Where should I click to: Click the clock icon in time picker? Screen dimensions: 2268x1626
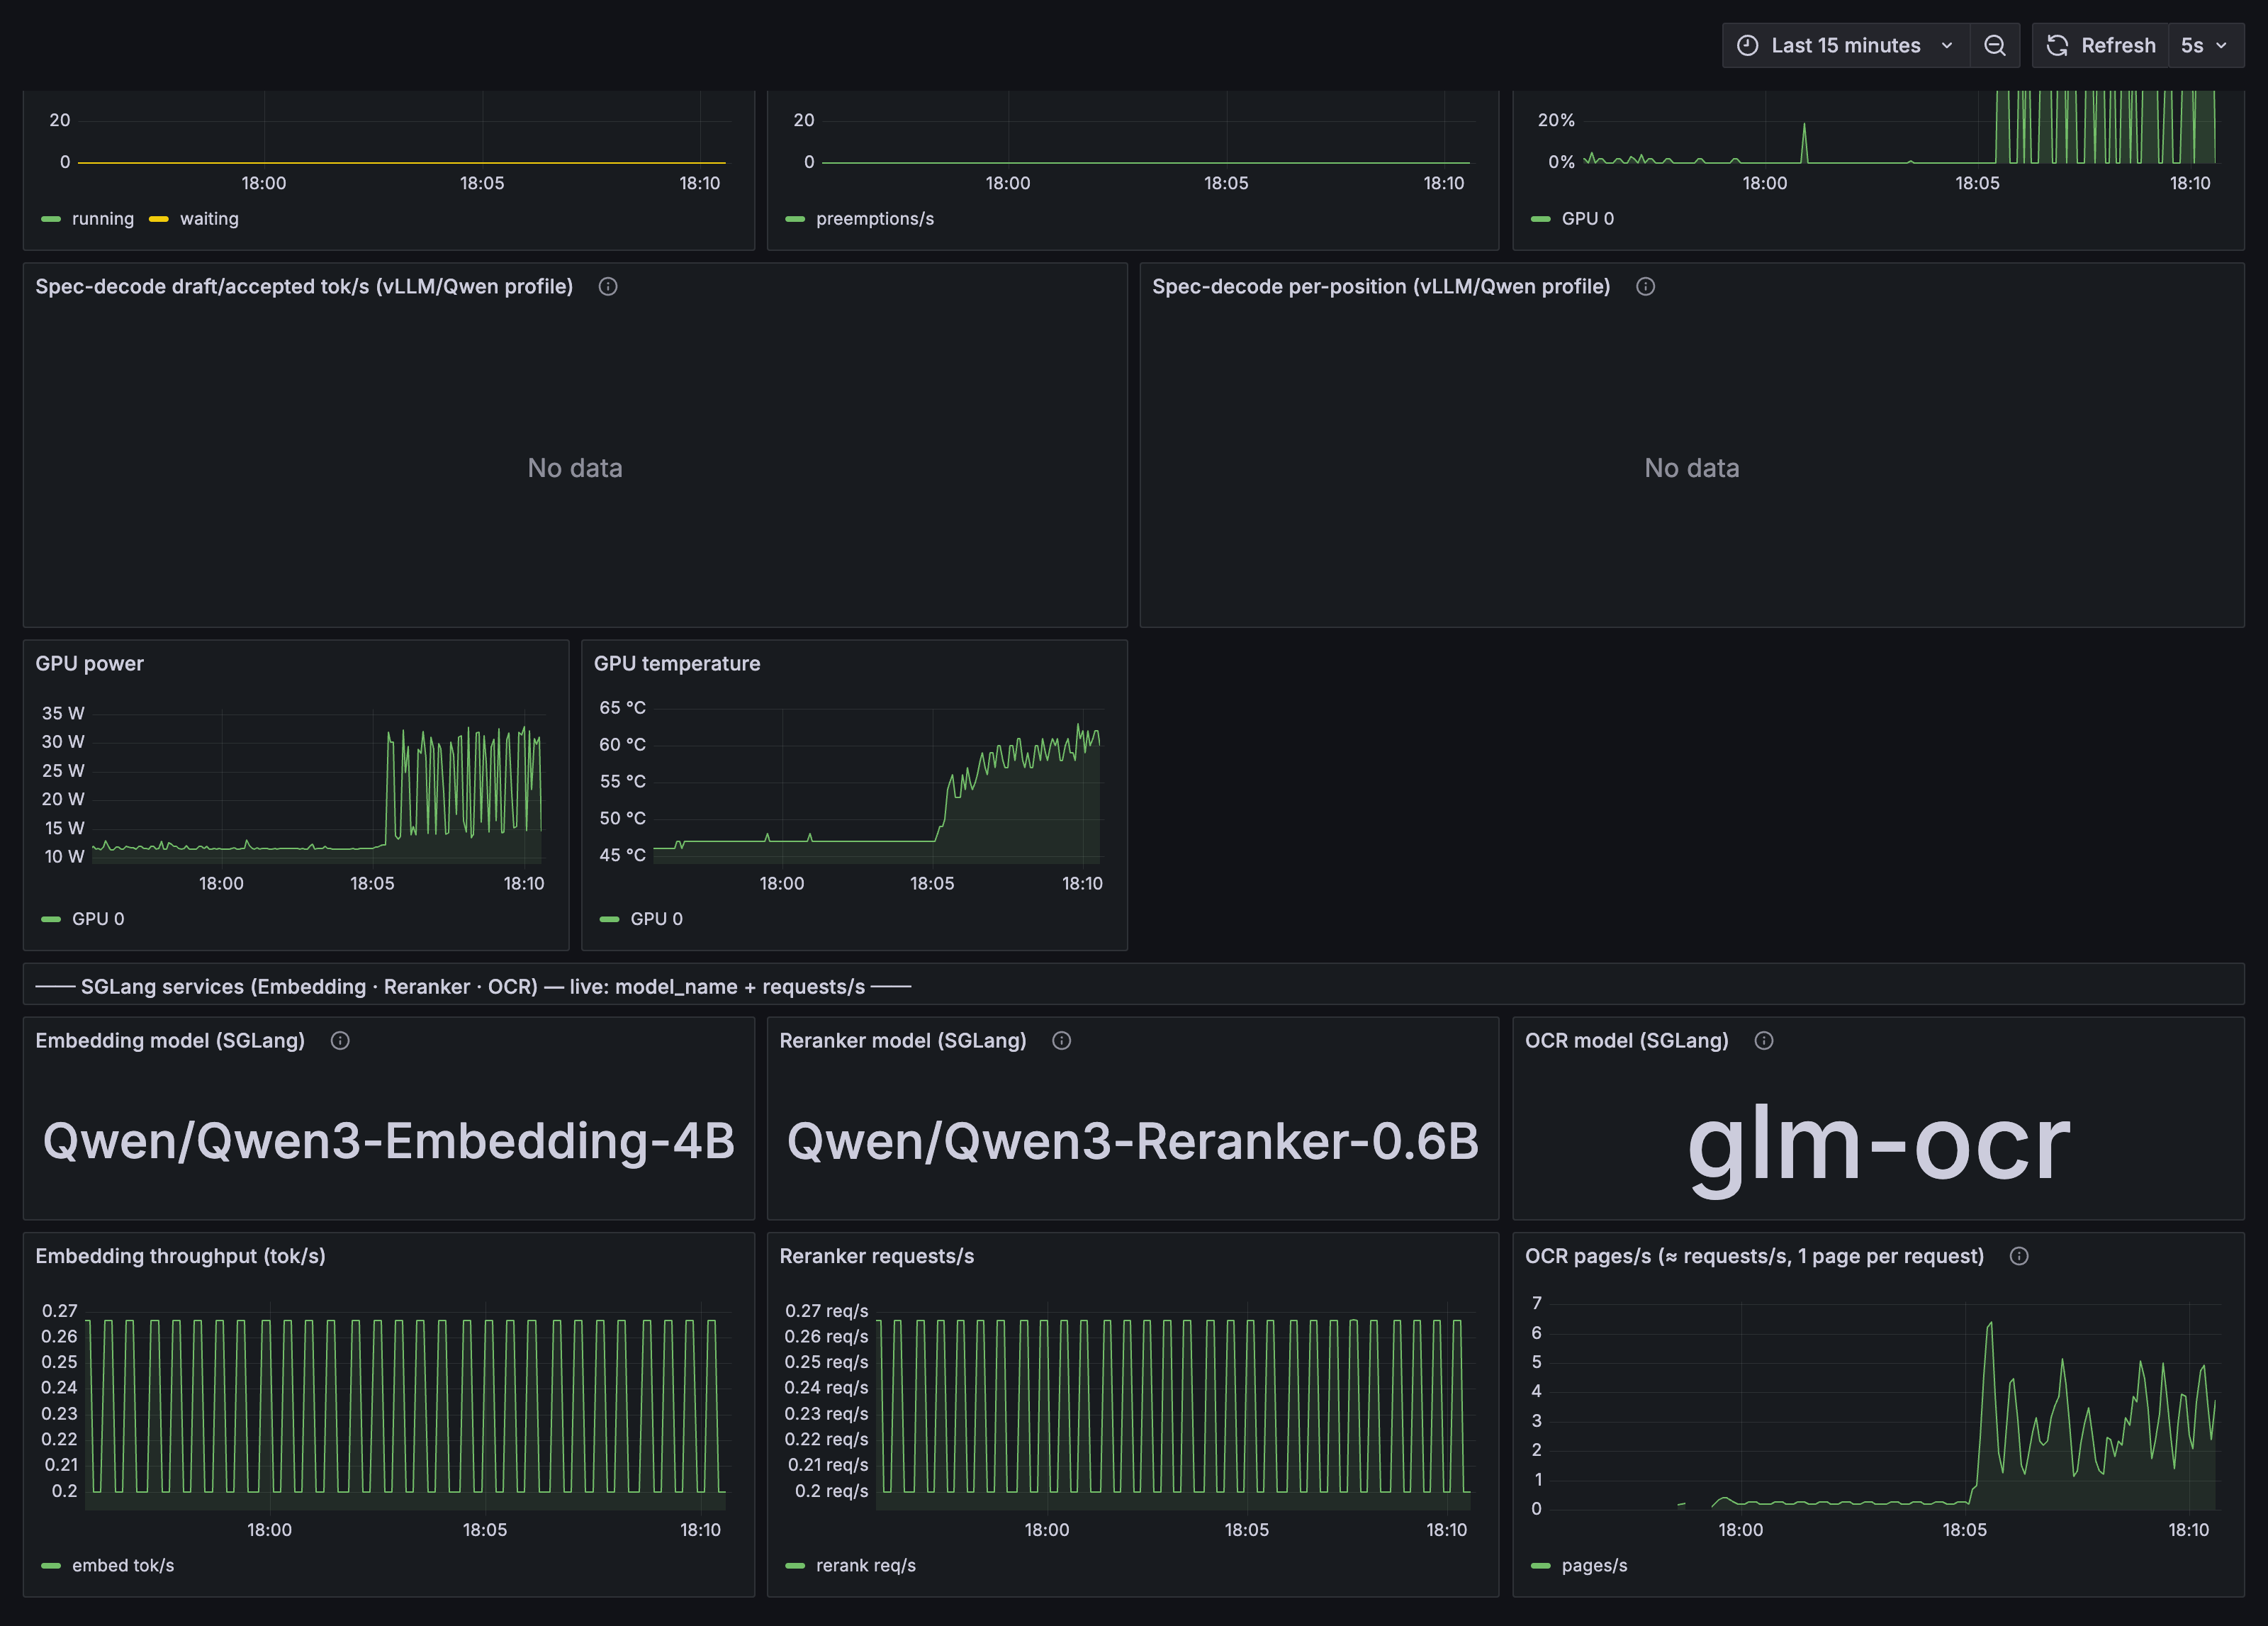point(1747,45)
